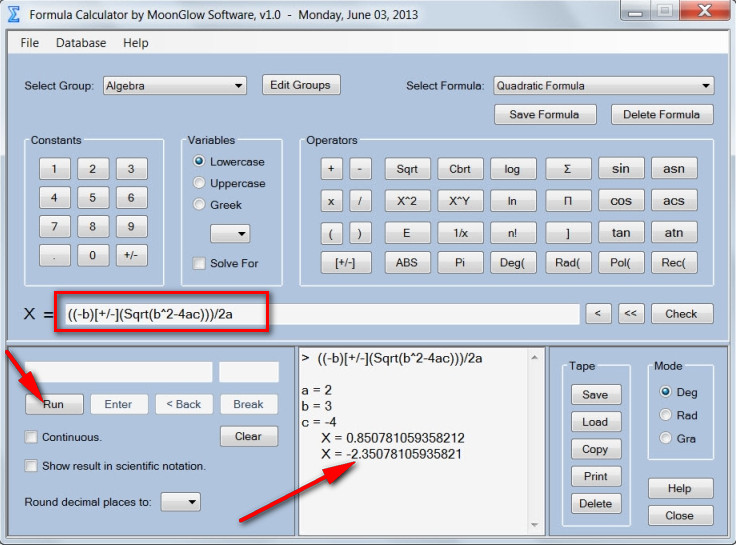Open the Help menu
736x545 pixels.
(136, 43)
